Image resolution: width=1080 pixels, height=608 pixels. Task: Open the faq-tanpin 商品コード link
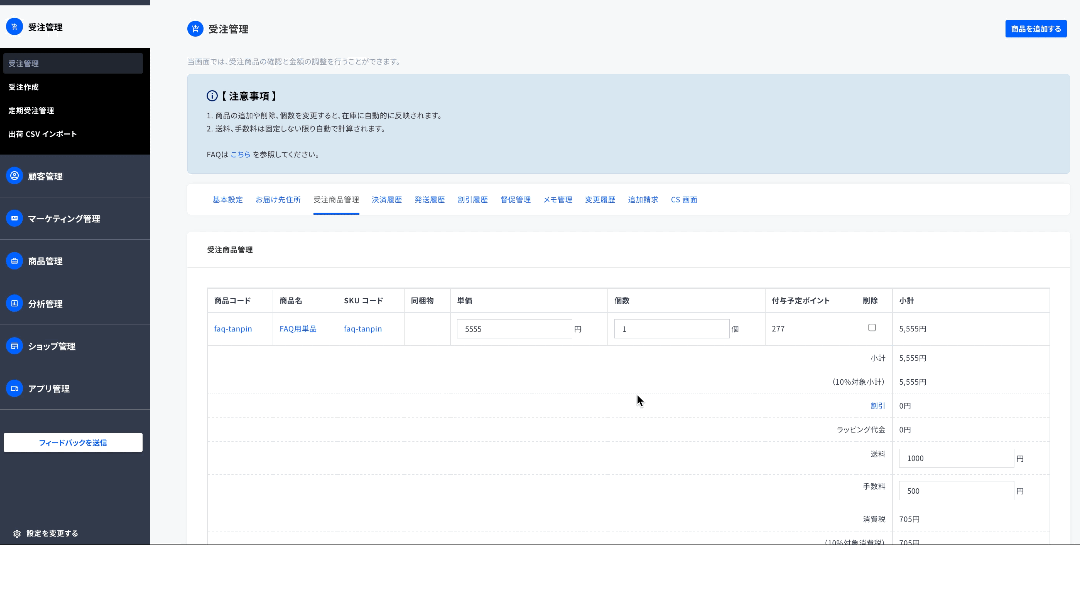click(233, 329)
